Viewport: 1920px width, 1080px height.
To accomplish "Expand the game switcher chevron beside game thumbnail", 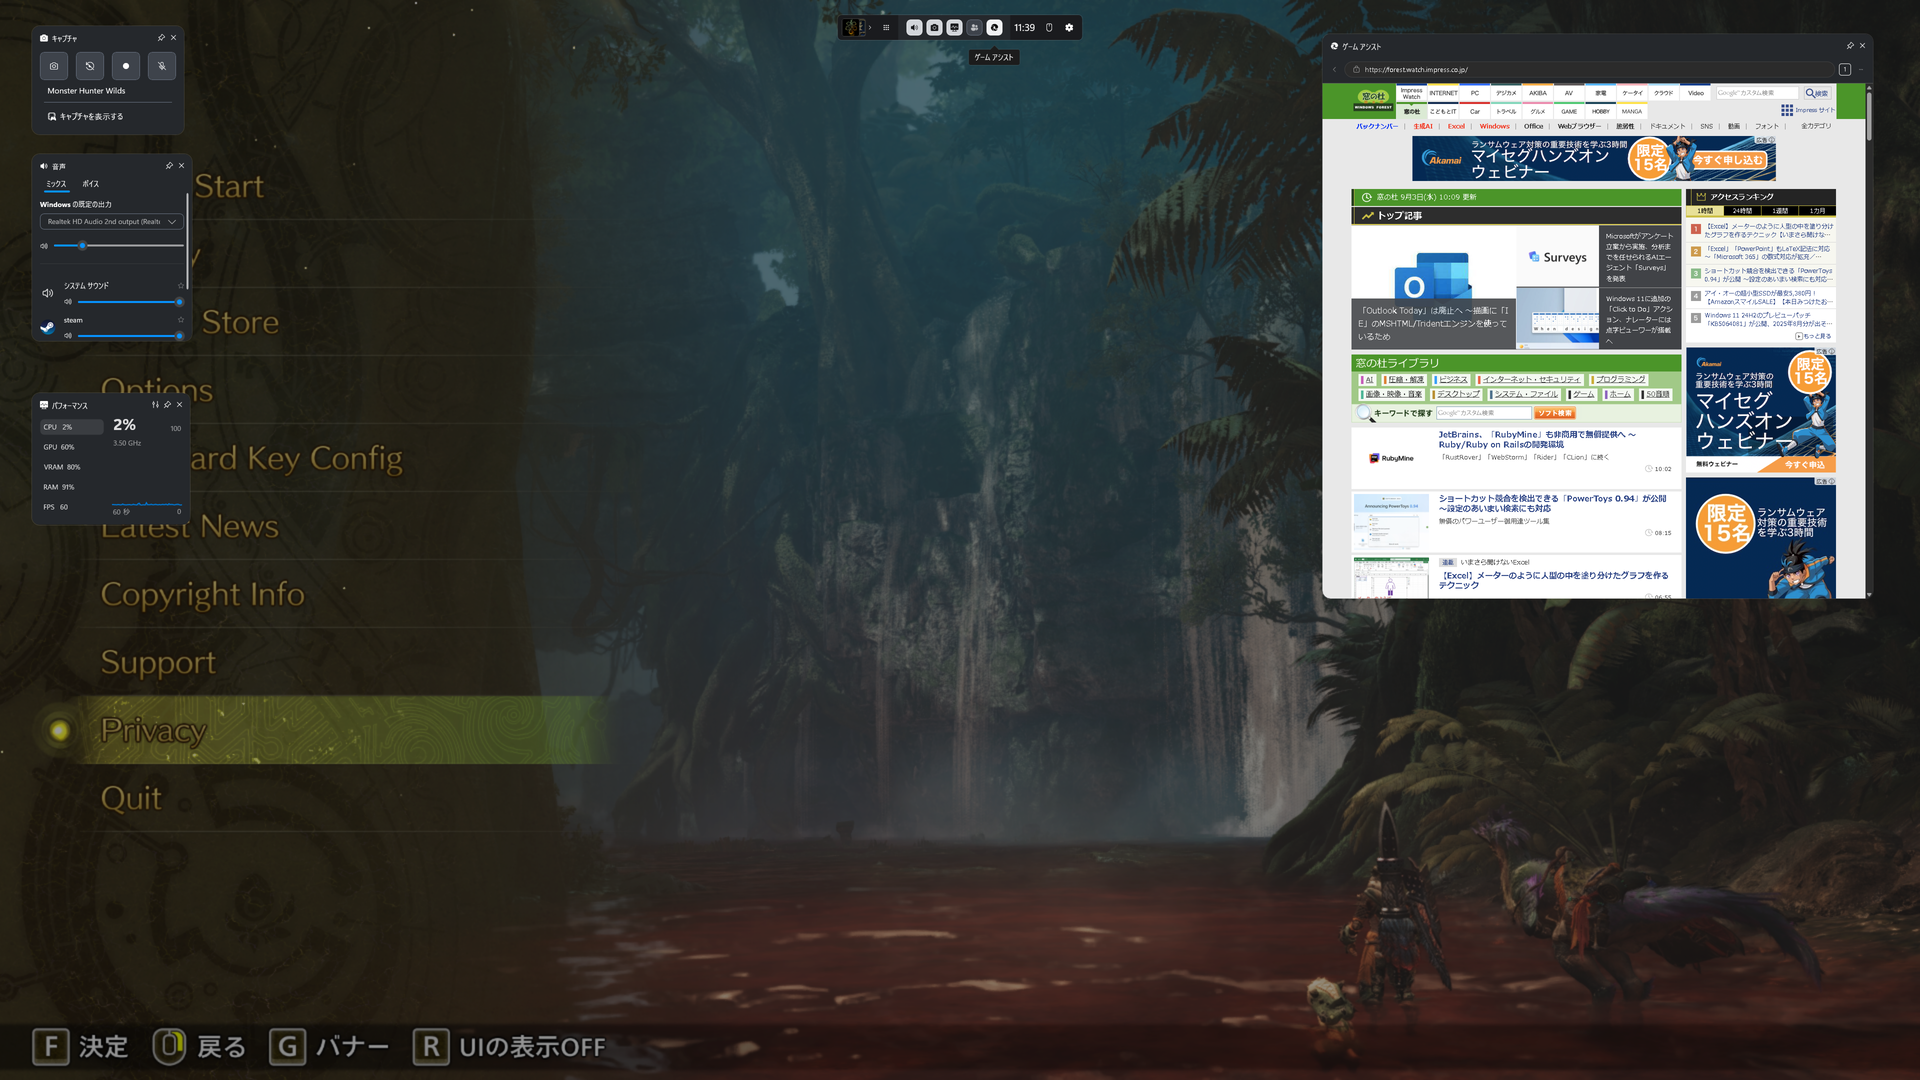I will (x=870, y=28).
